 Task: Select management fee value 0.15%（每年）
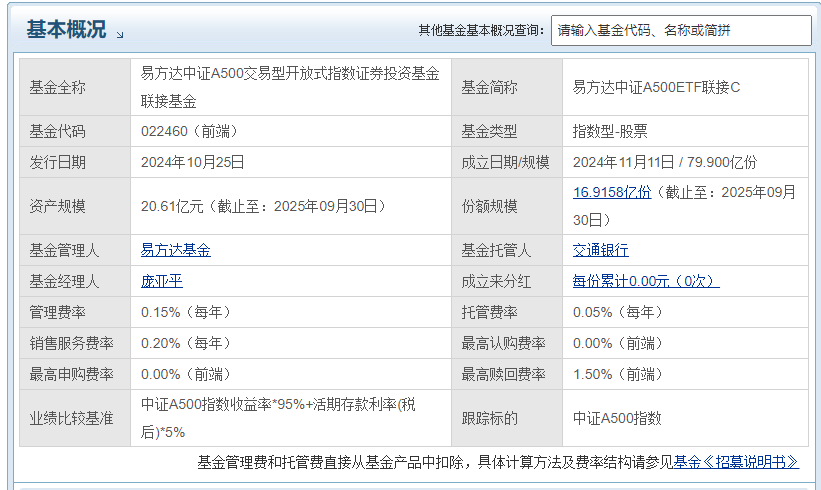coord(186,313)
